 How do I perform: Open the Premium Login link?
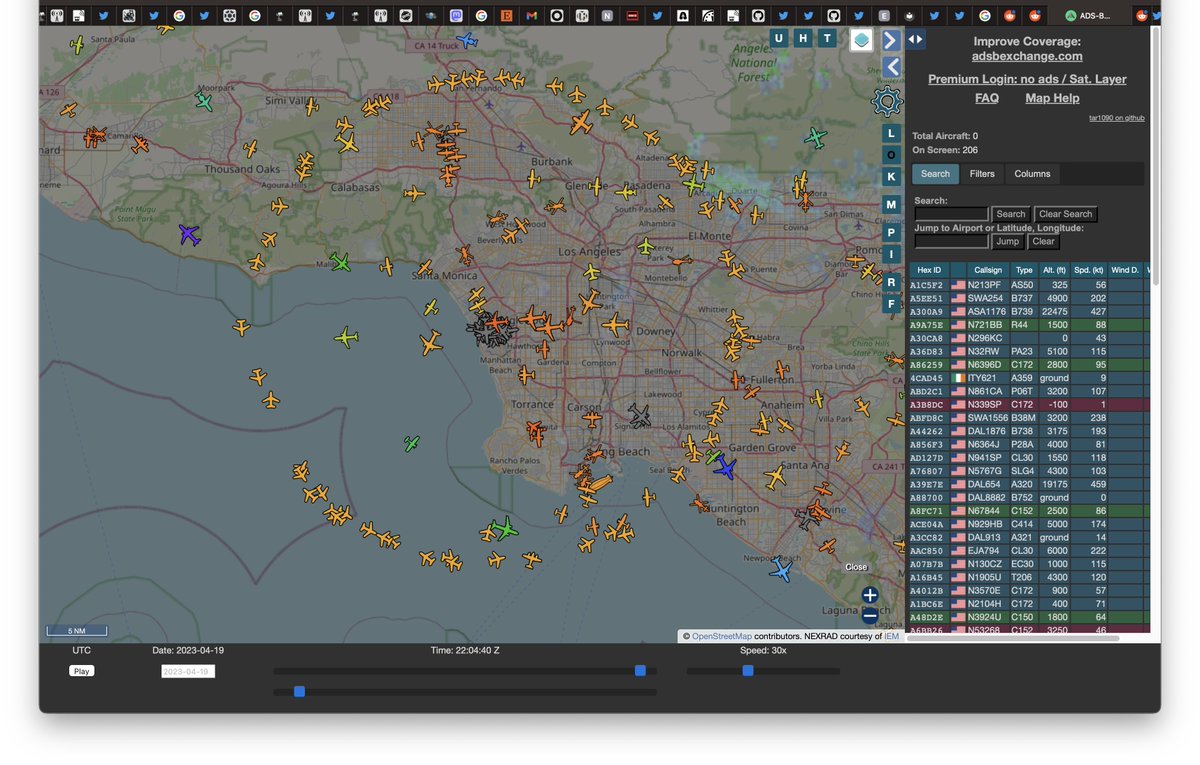click(x=1027, y=79)
